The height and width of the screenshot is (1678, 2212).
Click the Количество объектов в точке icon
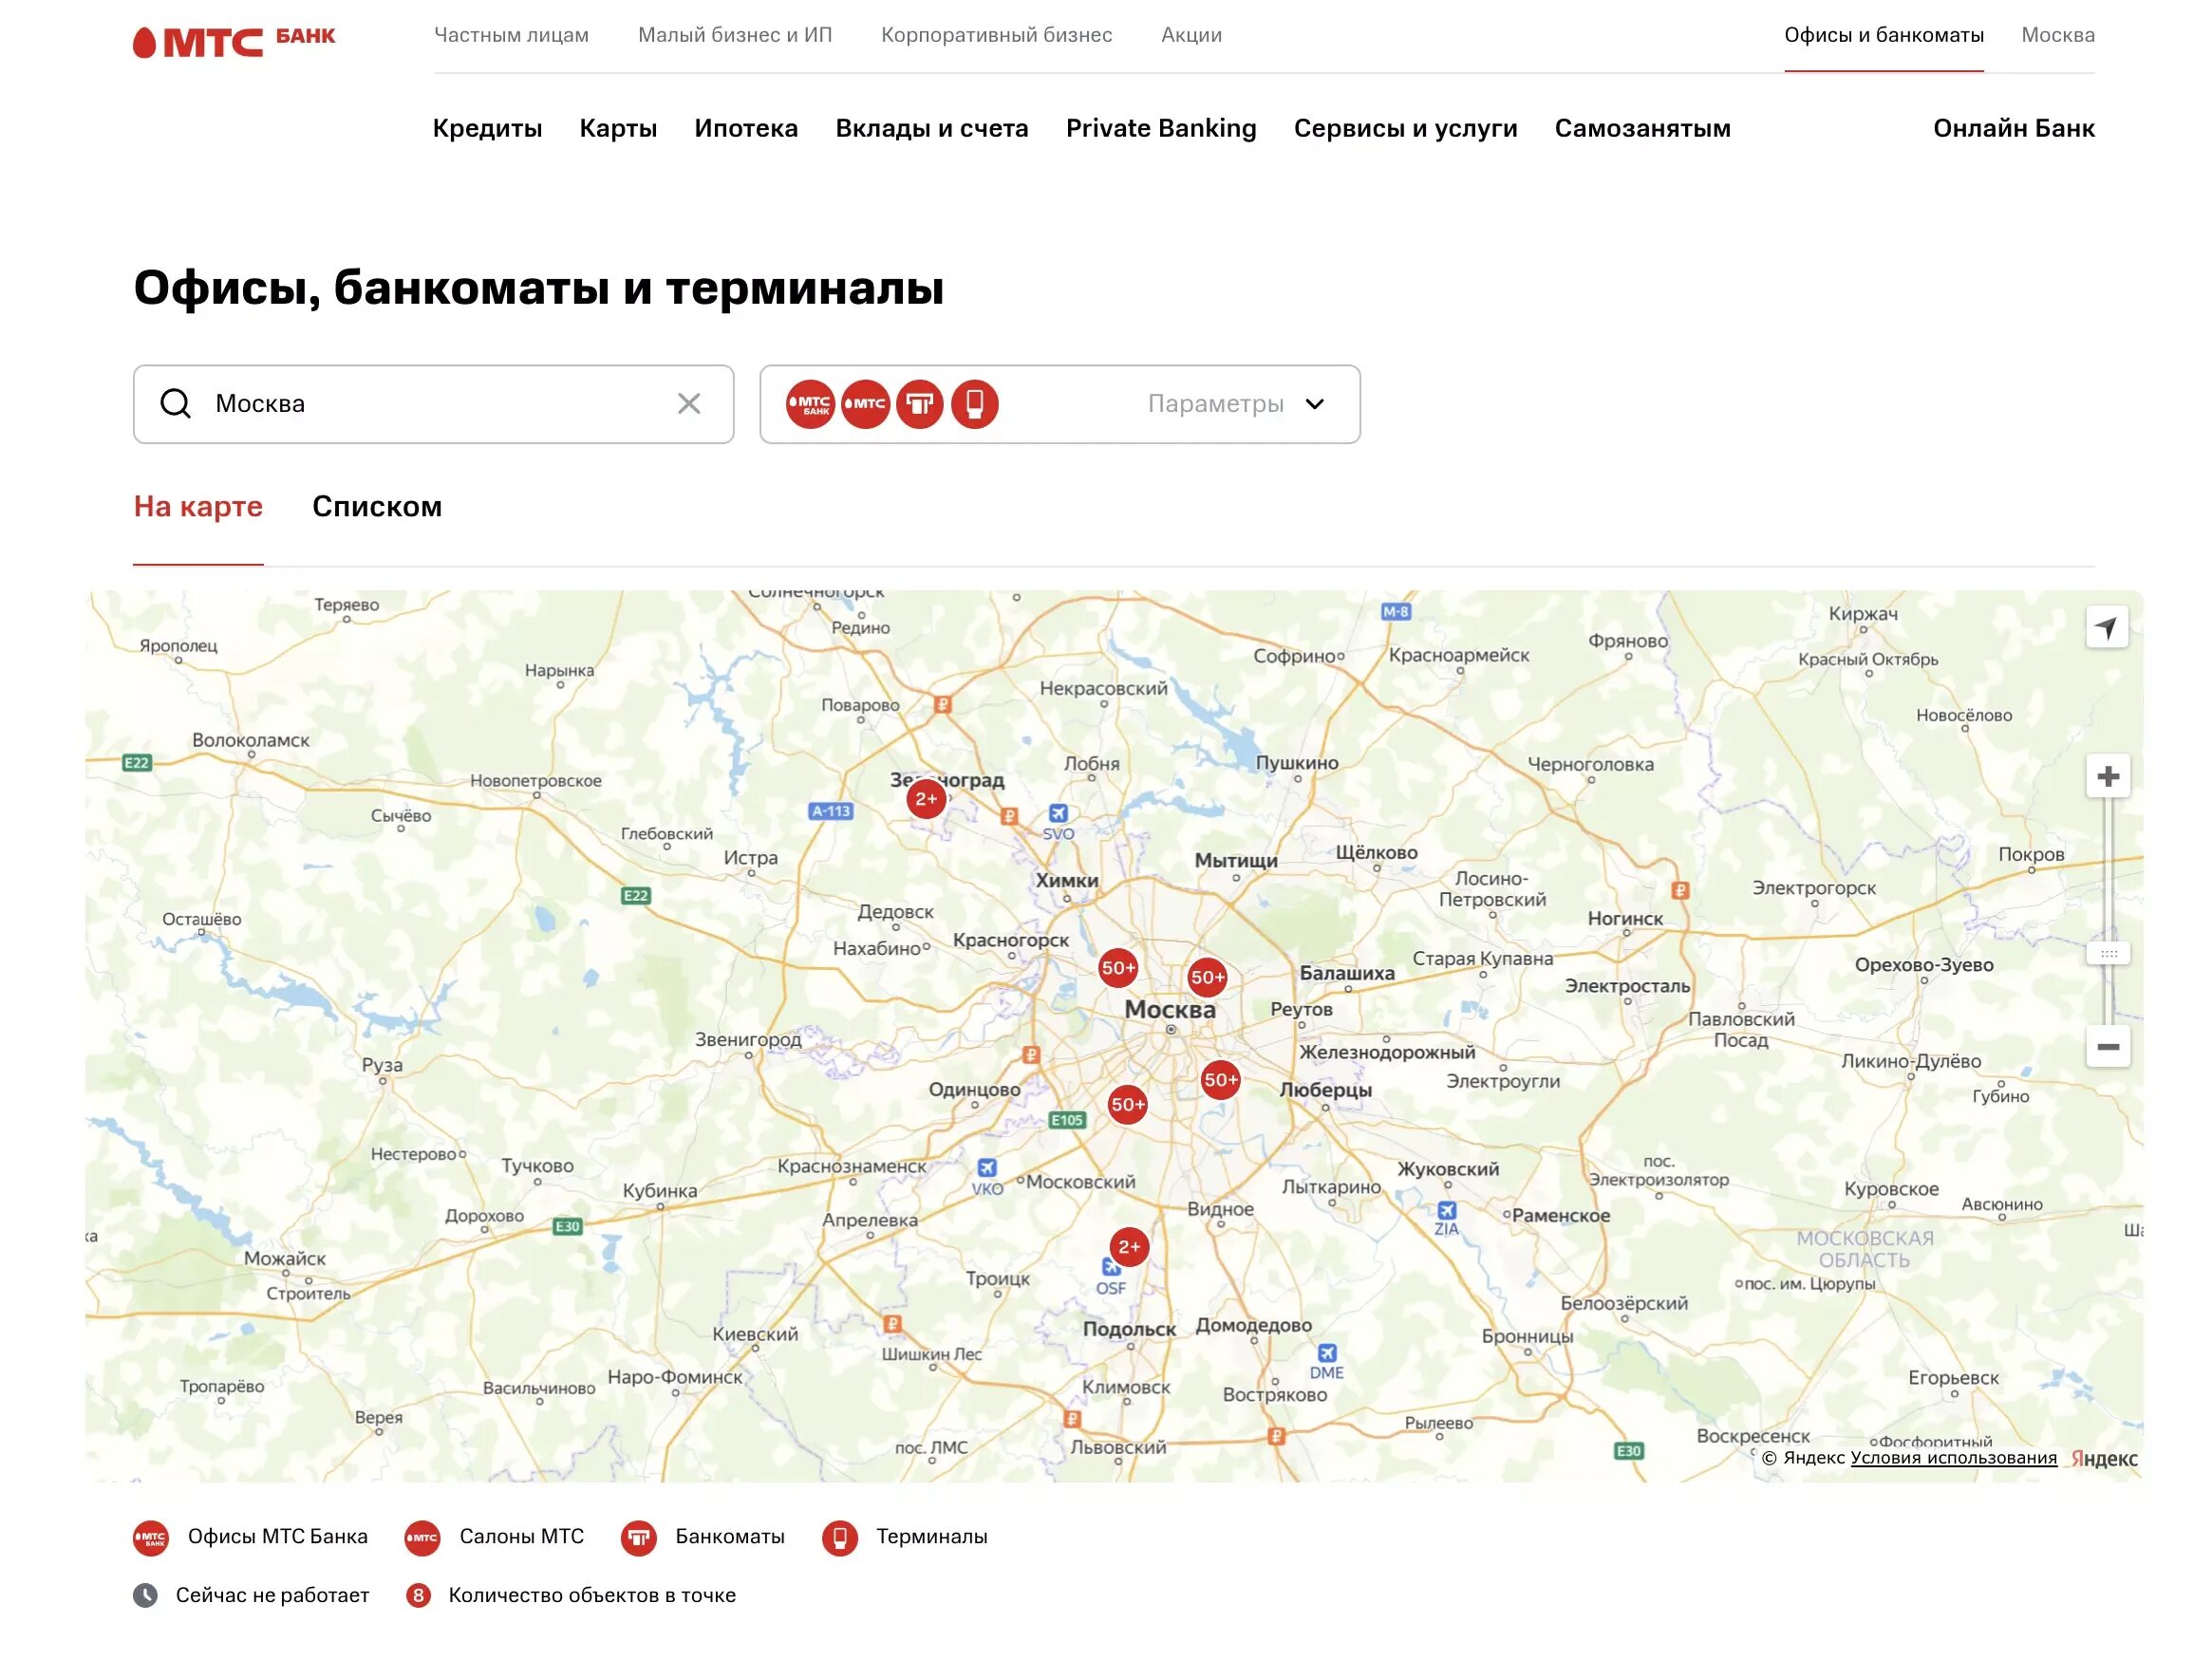[418, 1596]
